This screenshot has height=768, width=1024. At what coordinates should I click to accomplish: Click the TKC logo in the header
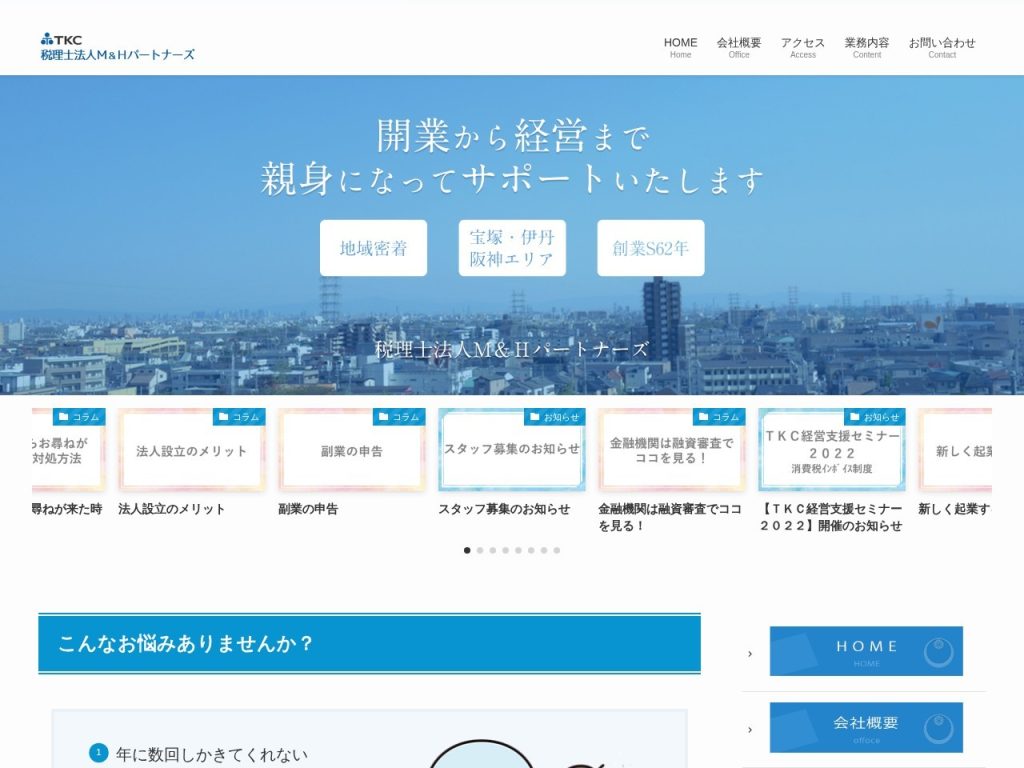click(x=118, y=47)
